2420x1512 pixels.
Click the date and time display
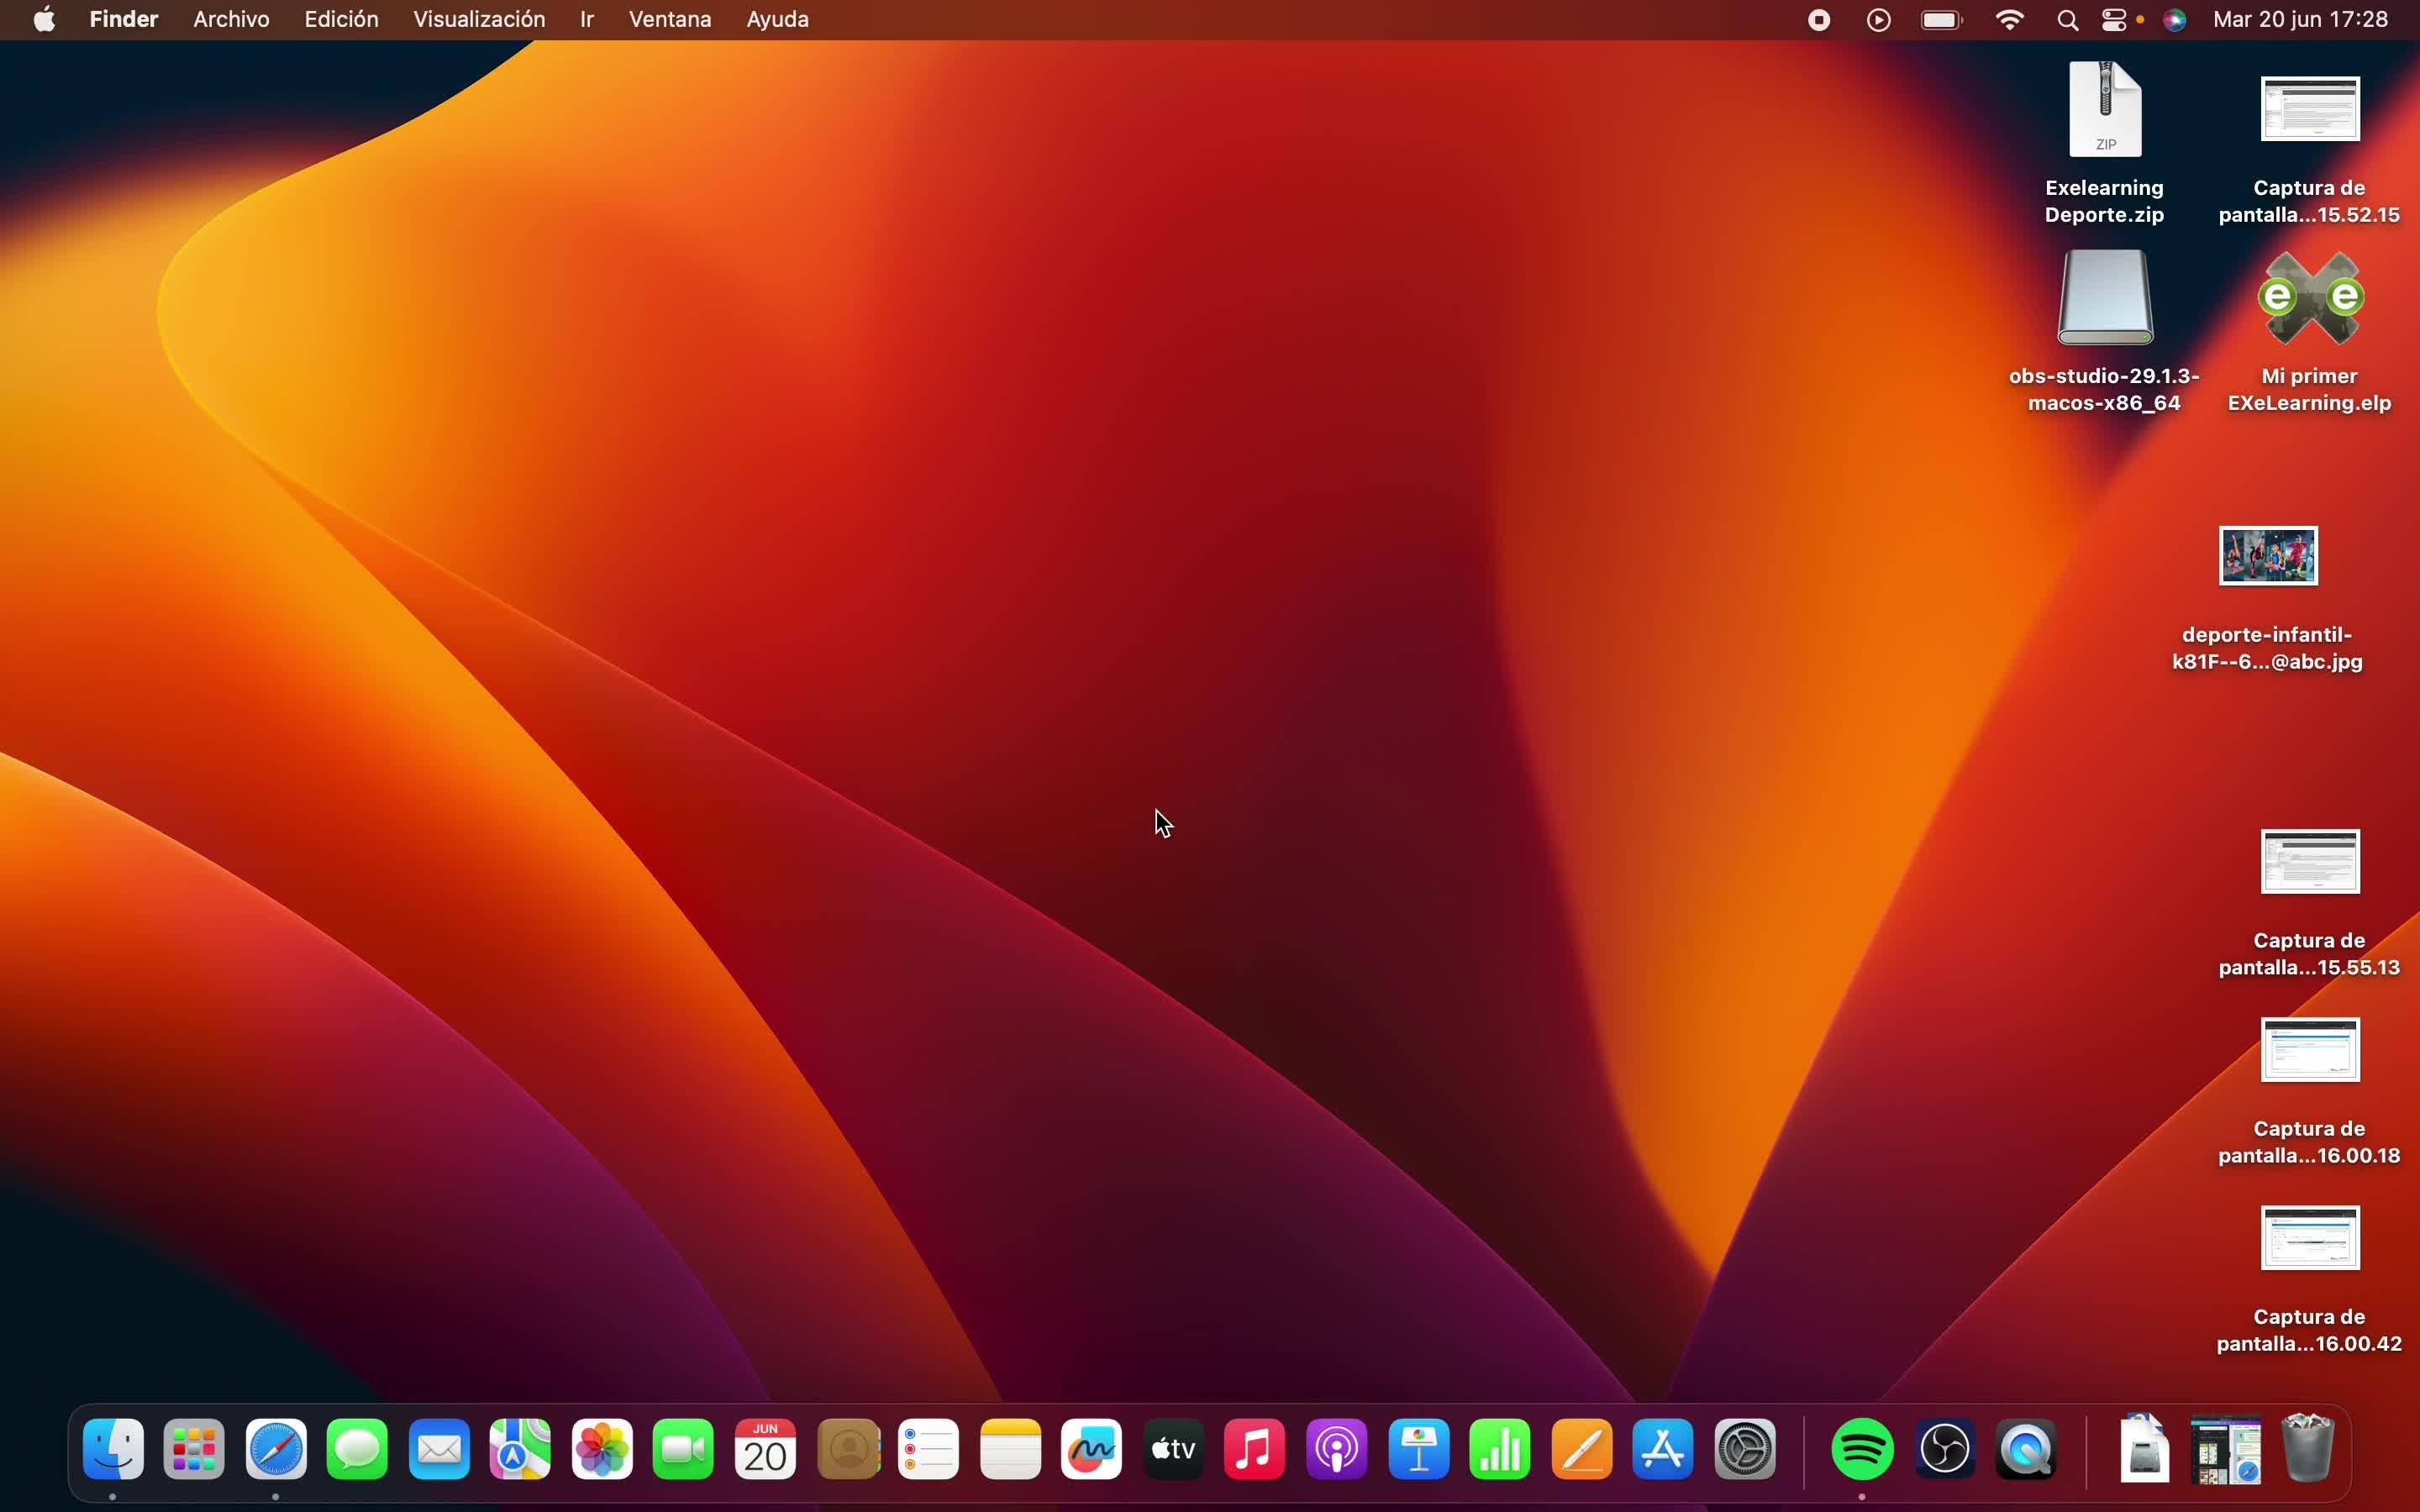tap(2300, 20)
